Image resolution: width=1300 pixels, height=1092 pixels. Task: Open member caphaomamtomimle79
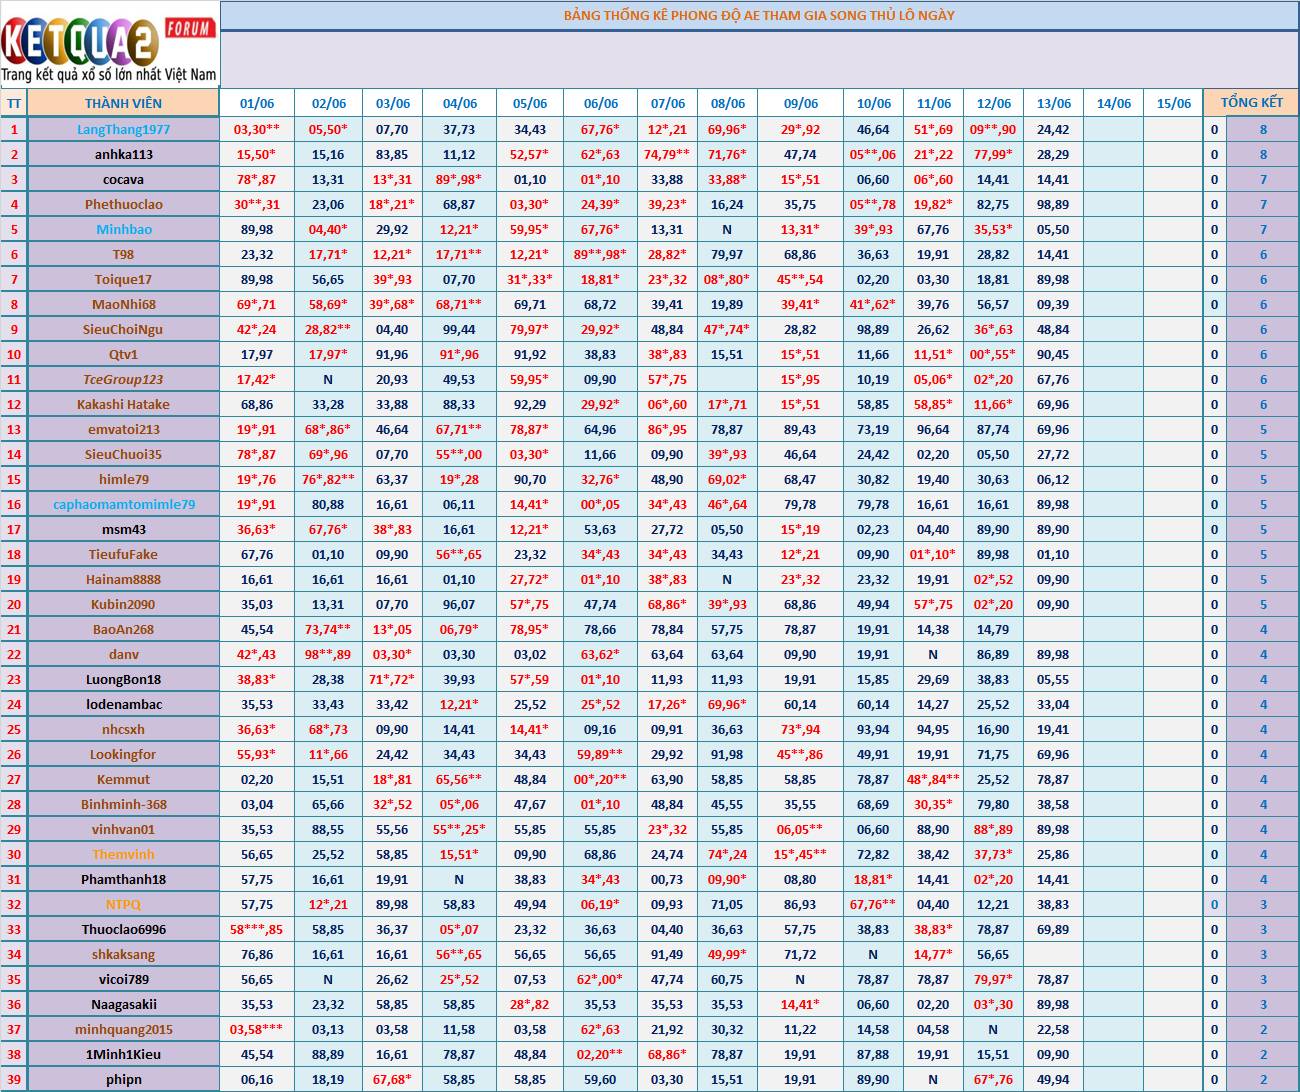pyautogui.click(x=123, y=504)
